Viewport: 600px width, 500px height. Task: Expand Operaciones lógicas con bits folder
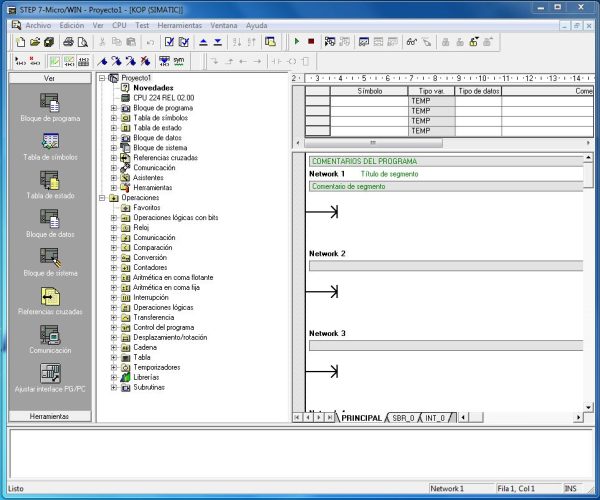pyautogui.click(x=114, y=218)
